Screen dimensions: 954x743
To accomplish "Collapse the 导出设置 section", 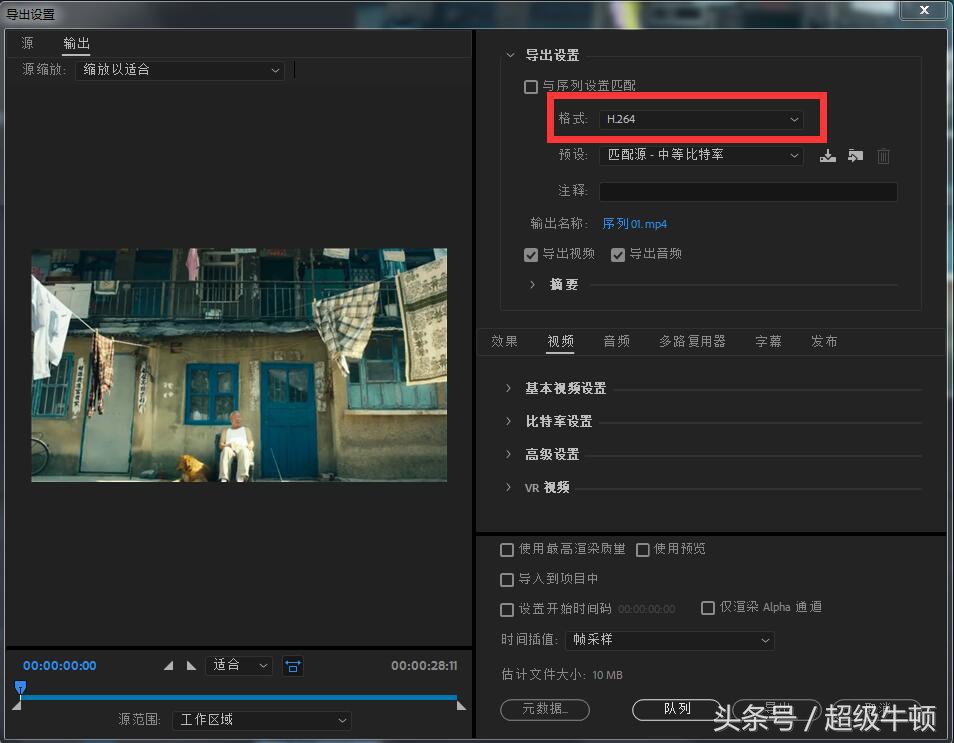I will click(510, 55).
